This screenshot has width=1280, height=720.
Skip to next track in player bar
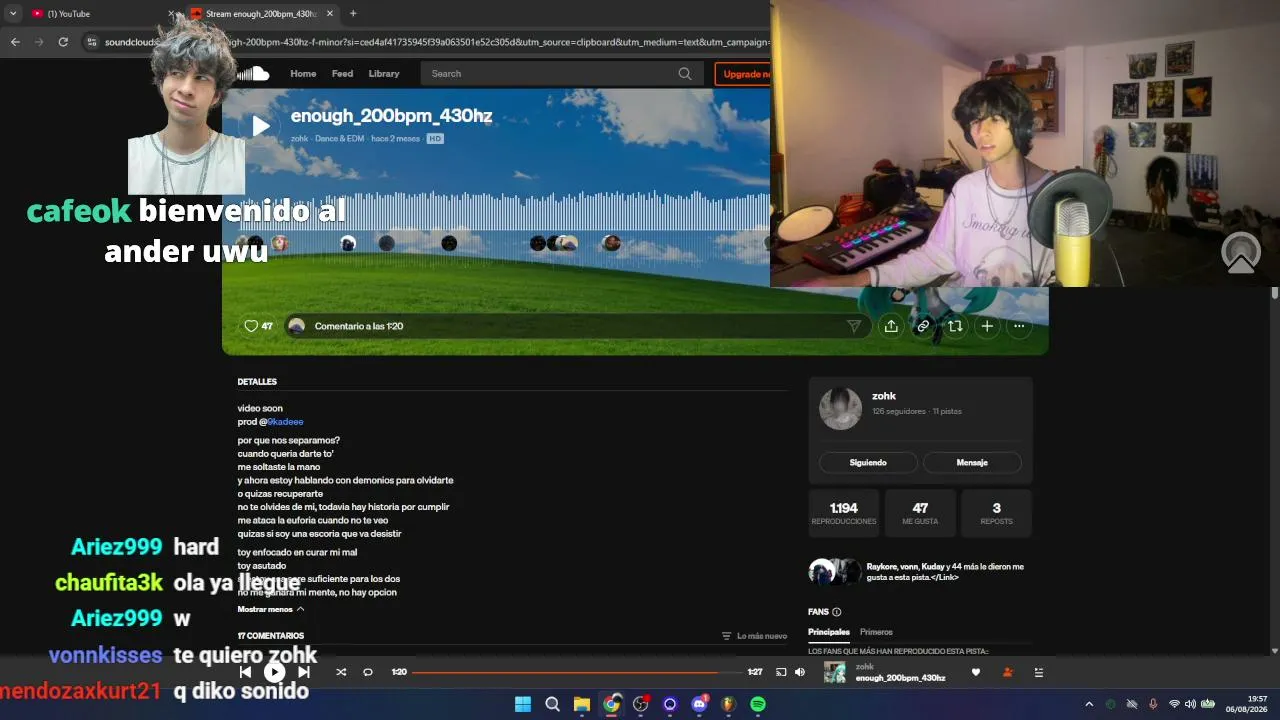[x=304, y=672]
